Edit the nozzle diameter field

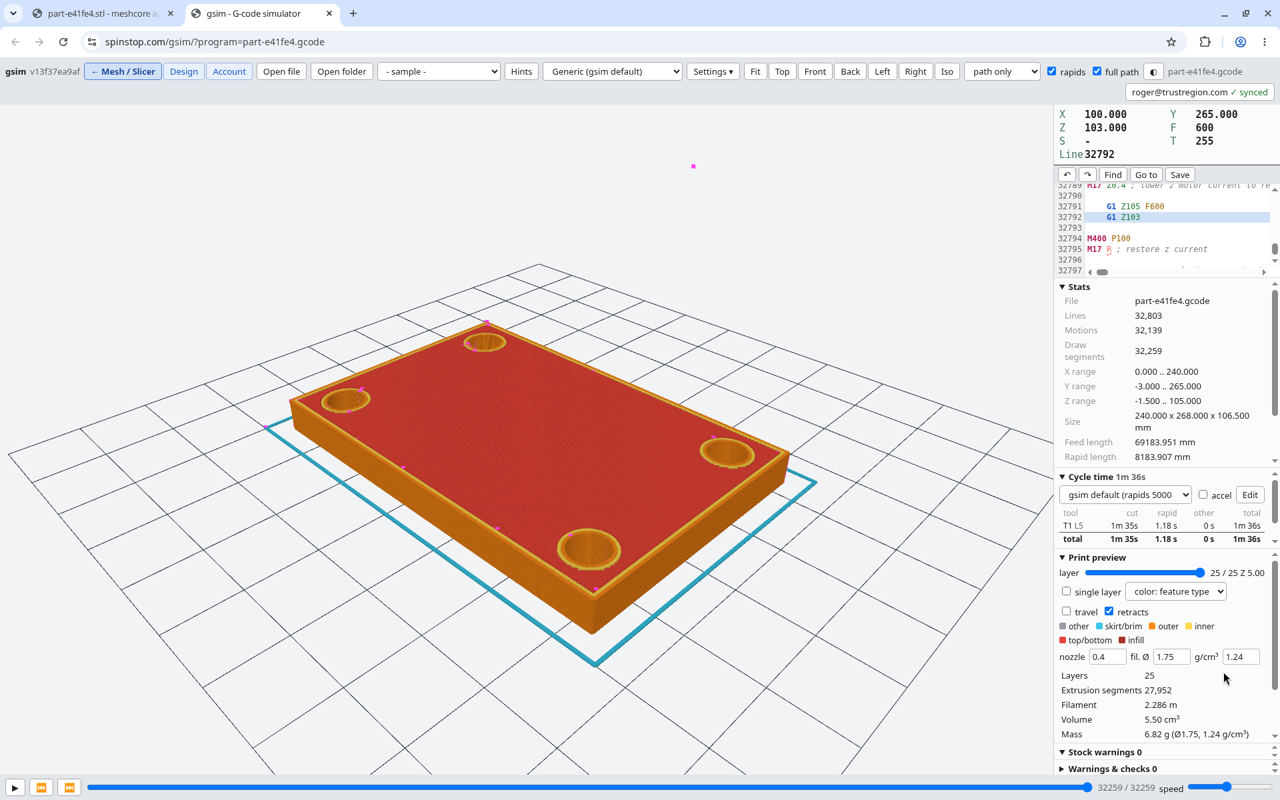click(x=1107, y=657)
